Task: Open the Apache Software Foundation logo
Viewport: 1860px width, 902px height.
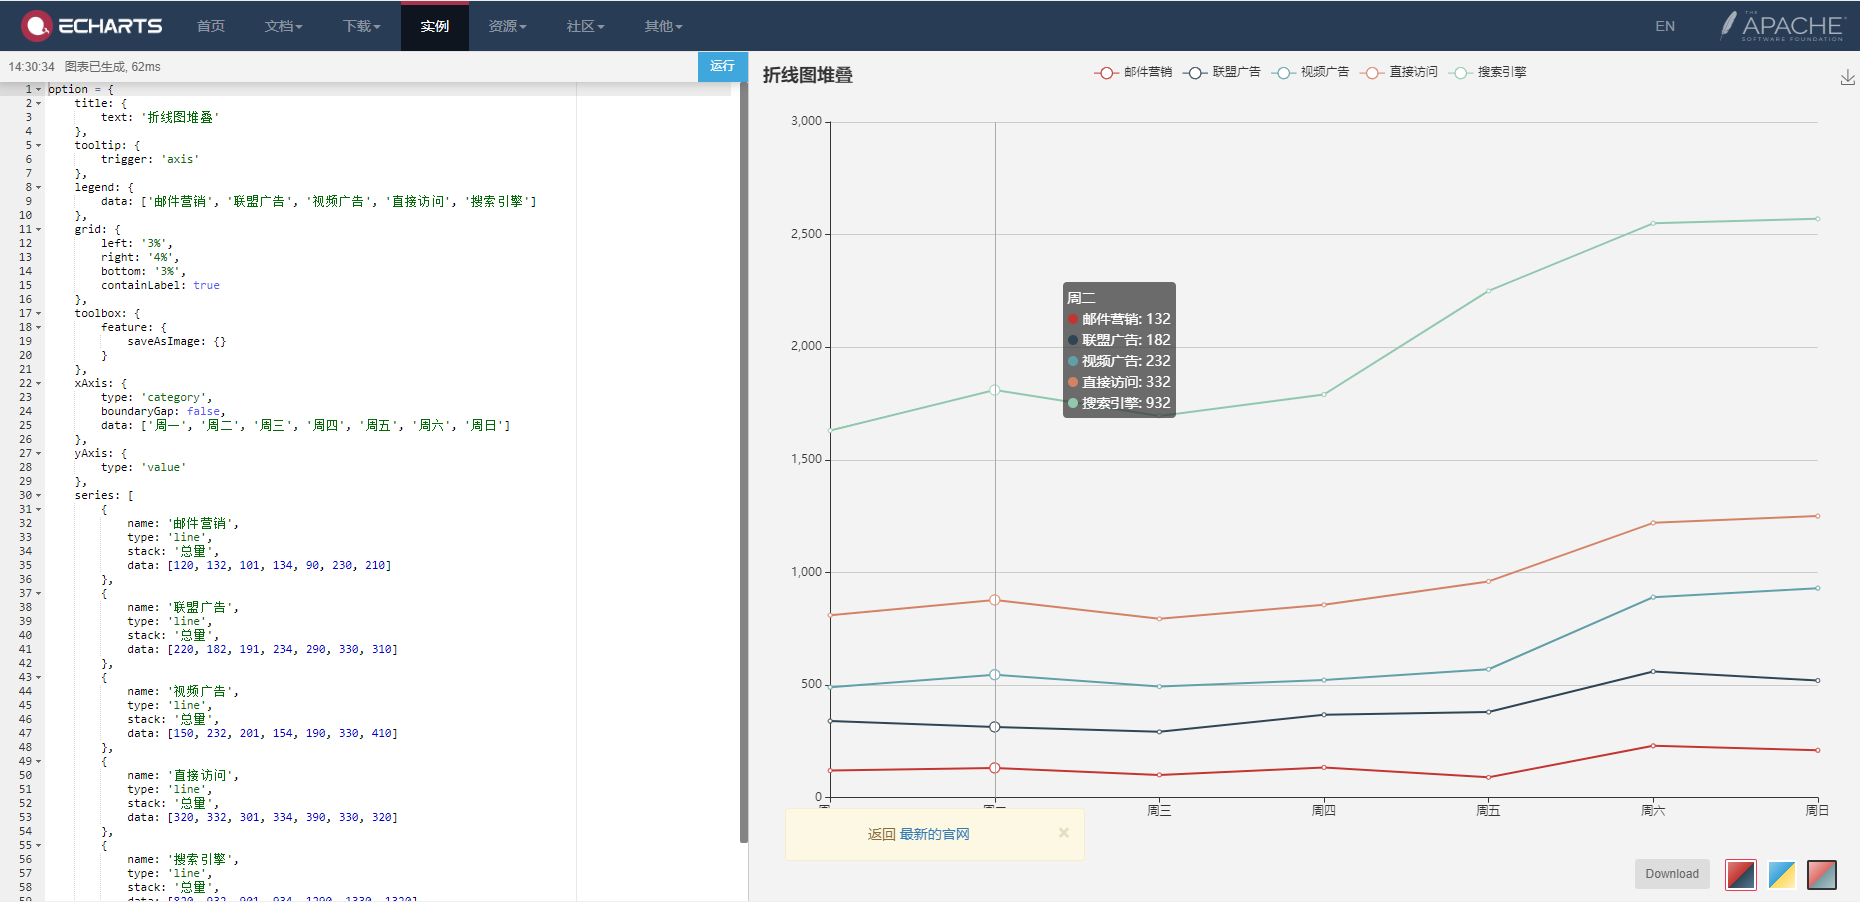Action: (x=1781, y=25)
